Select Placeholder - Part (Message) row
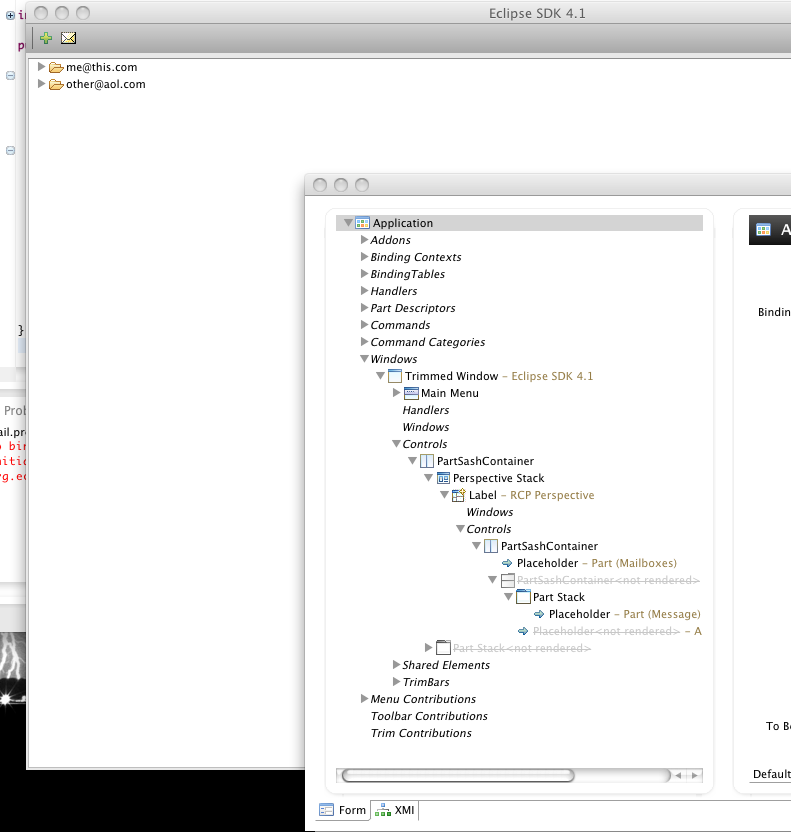This screenshot has width=791, height=832. (624, 614)
